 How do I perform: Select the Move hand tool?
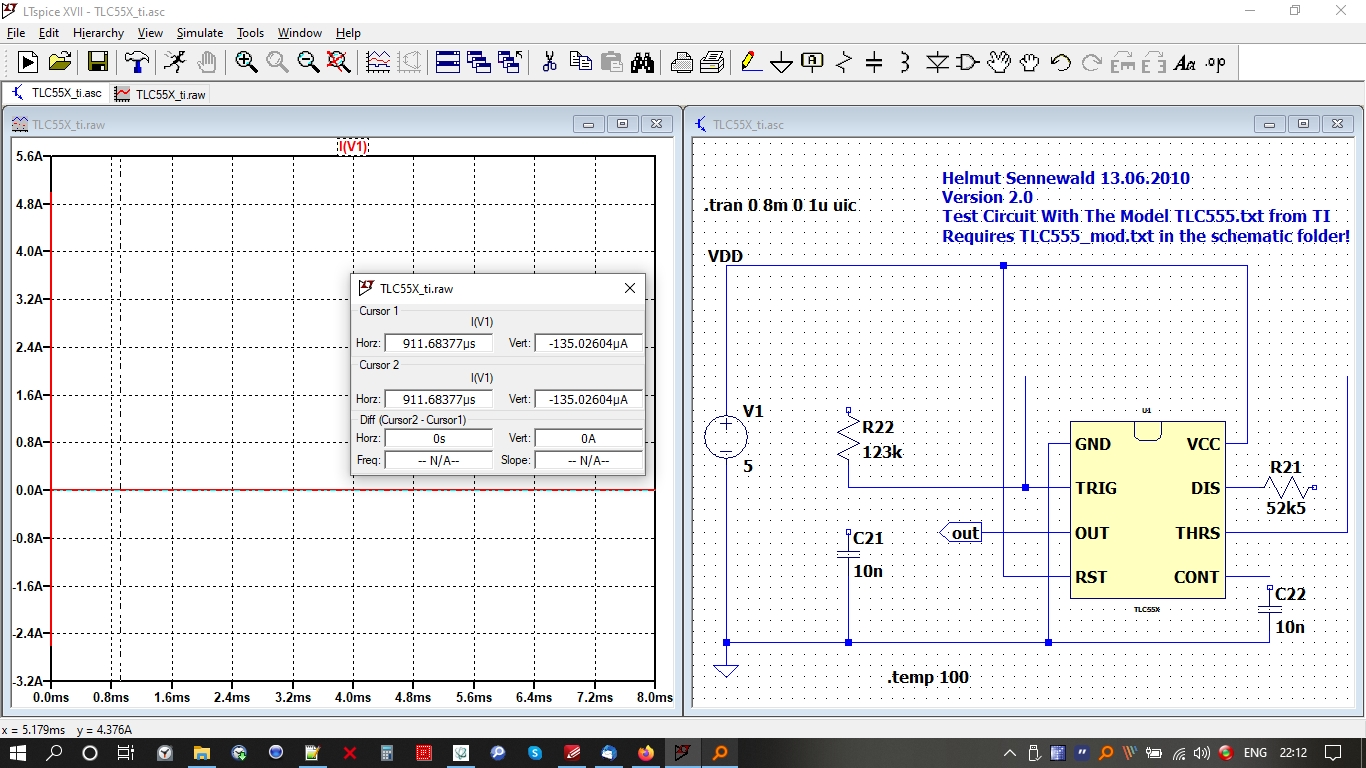tap(999, 62)
